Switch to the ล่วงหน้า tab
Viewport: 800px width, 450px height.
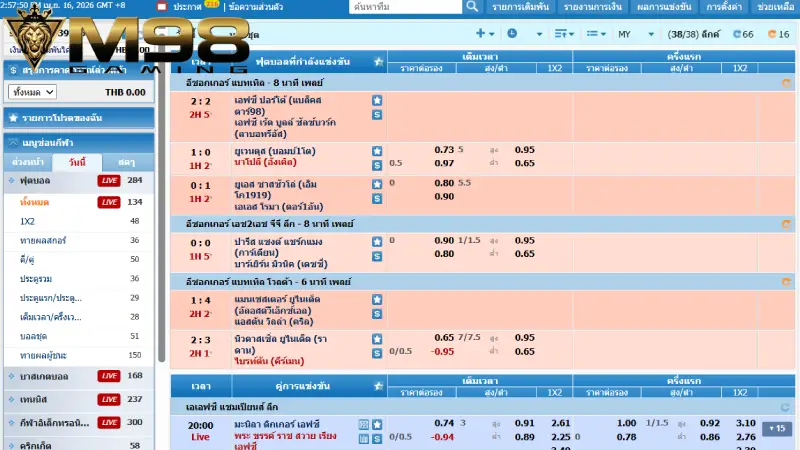(x=29, y=162)
